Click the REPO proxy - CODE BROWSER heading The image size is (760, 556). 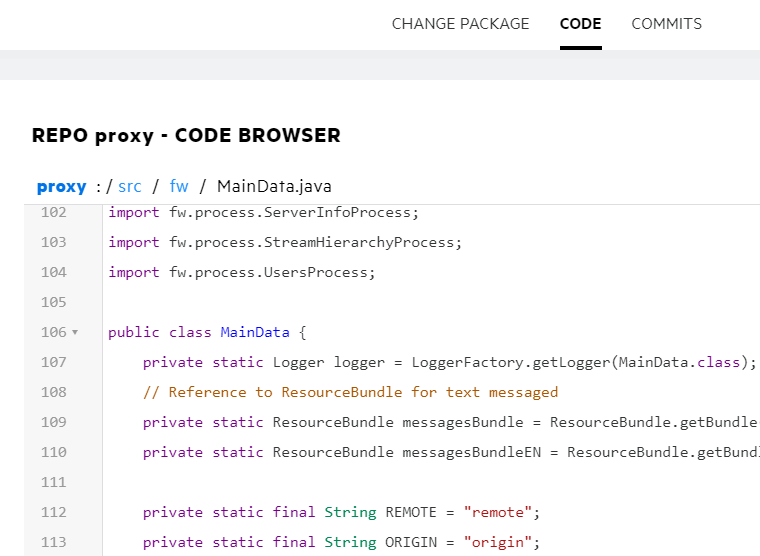[x=186, y=136]
